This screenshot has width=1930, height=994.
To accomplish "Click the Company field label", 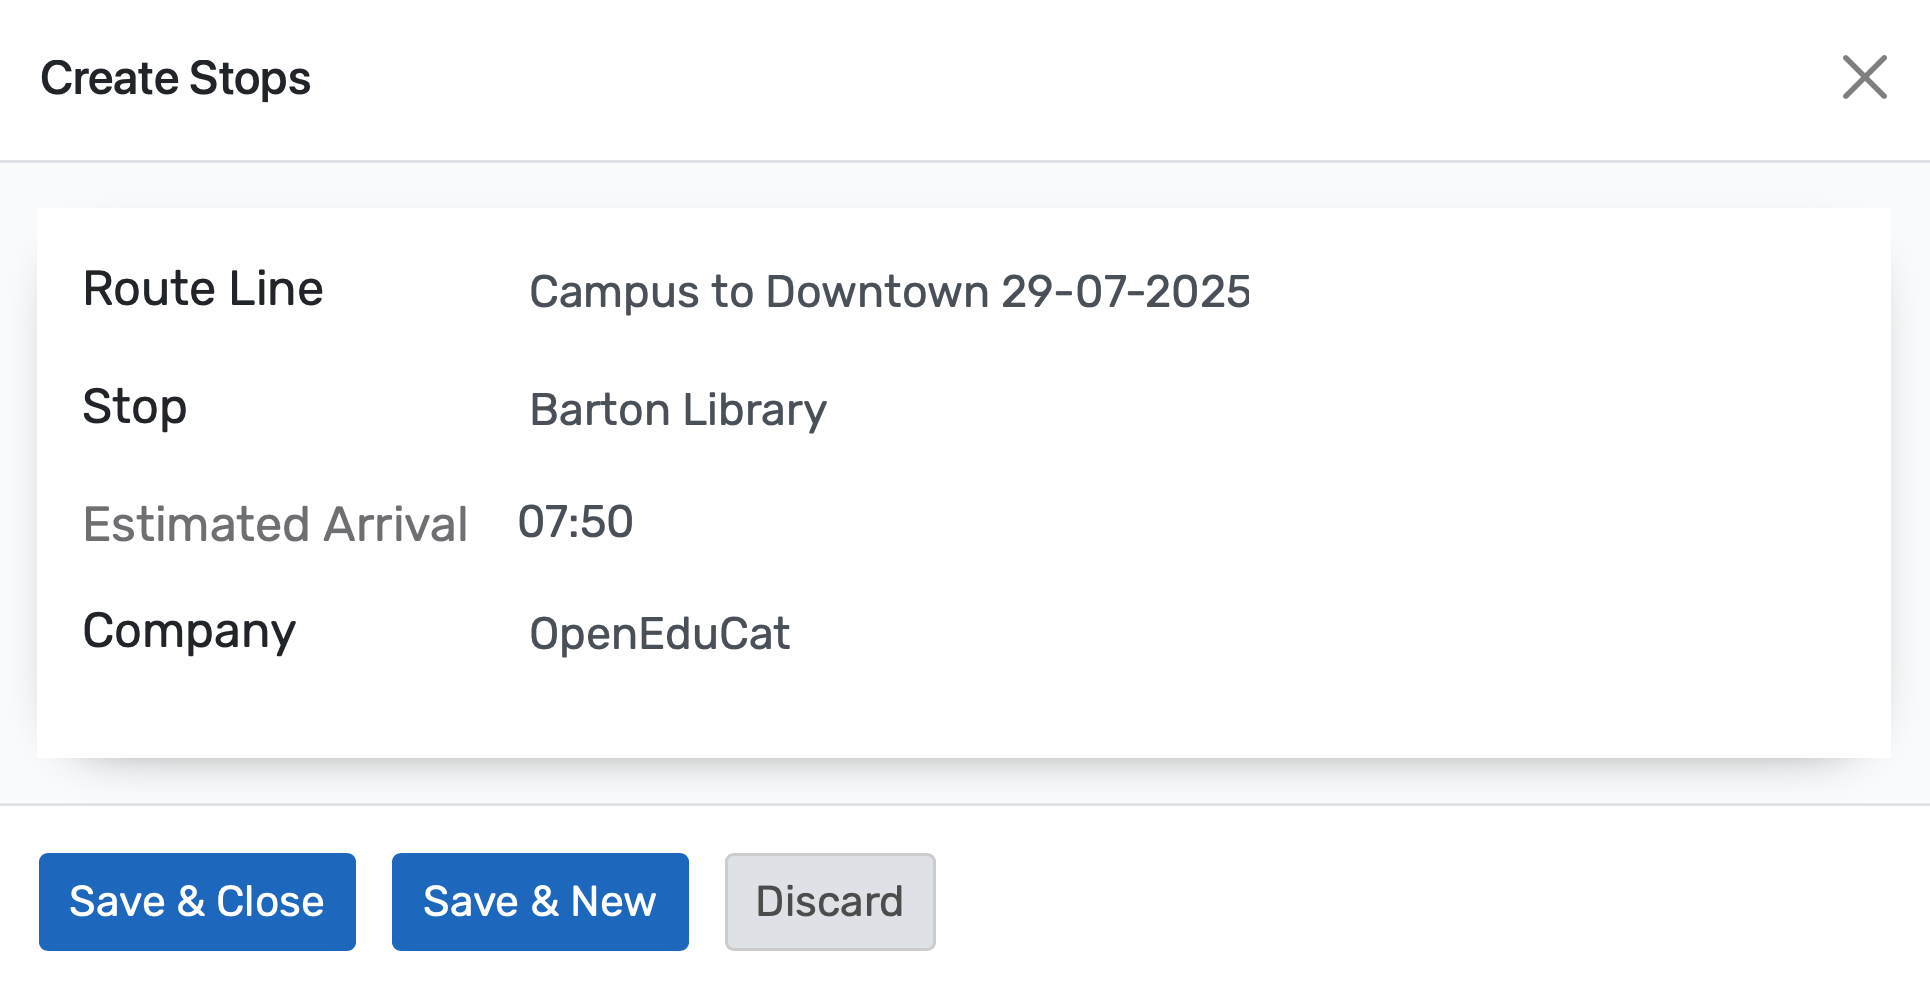I will point(189,630).
